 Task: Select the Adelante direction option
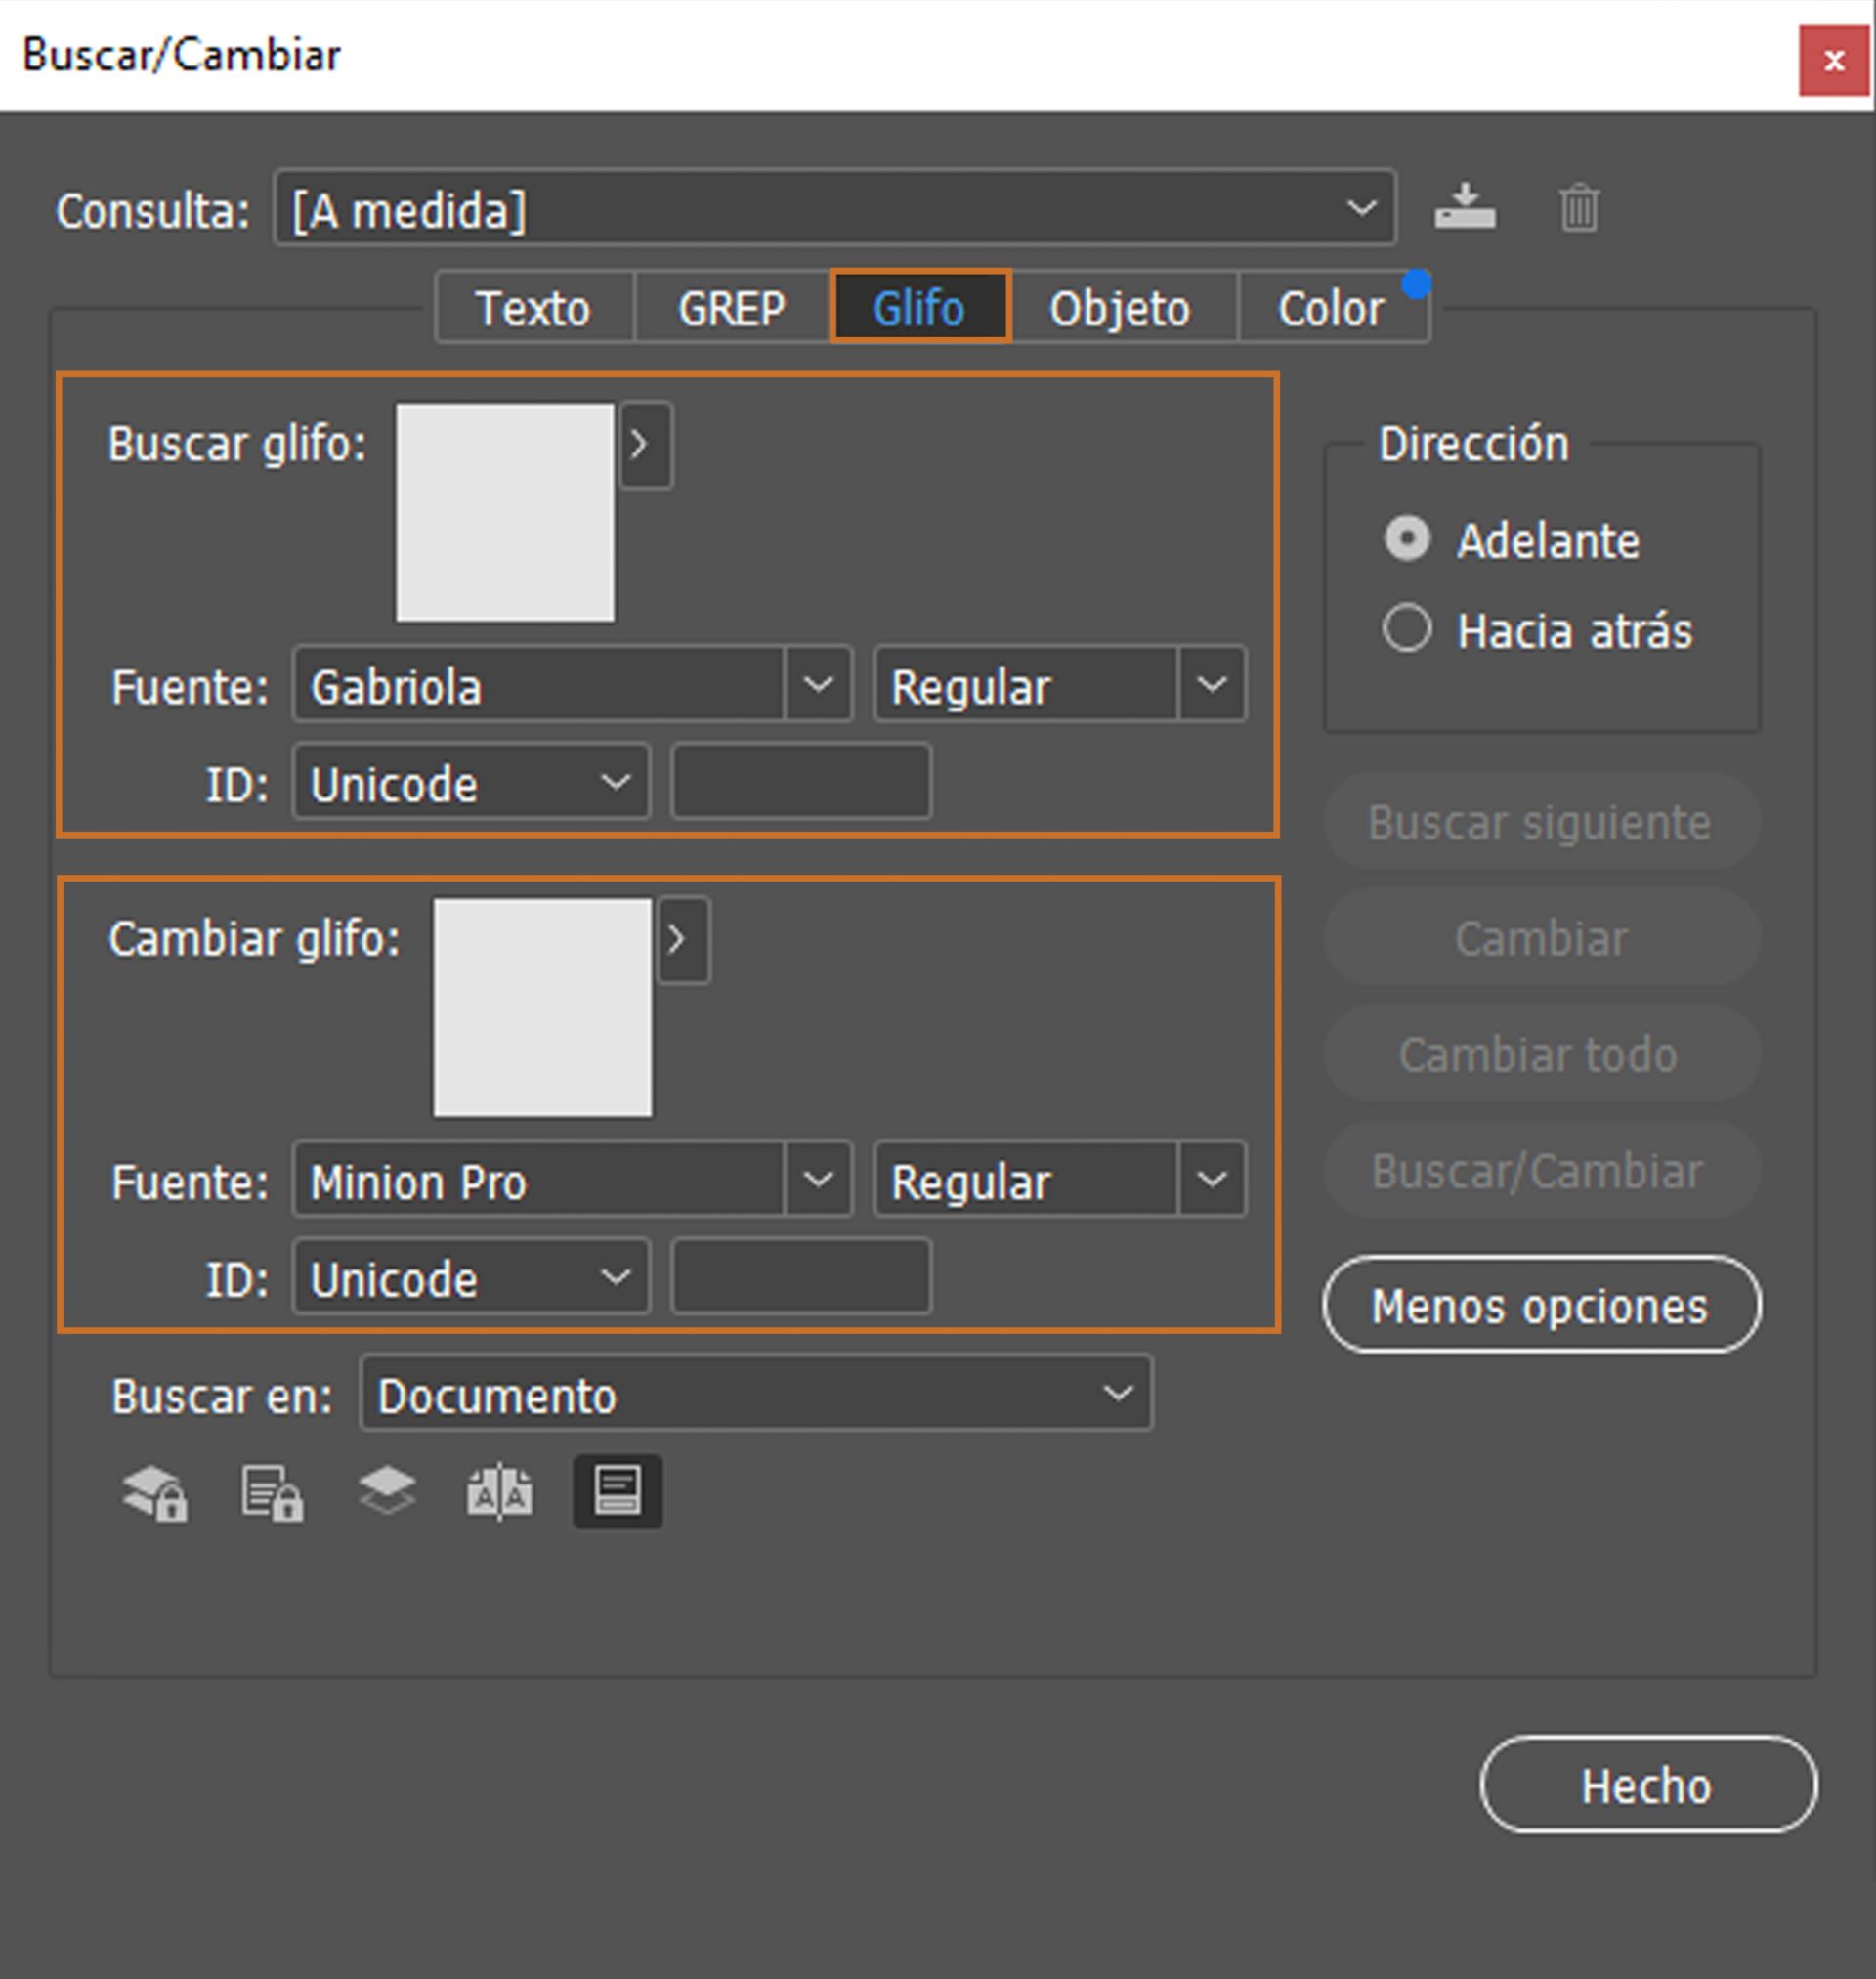click(x=1408, y=539)
